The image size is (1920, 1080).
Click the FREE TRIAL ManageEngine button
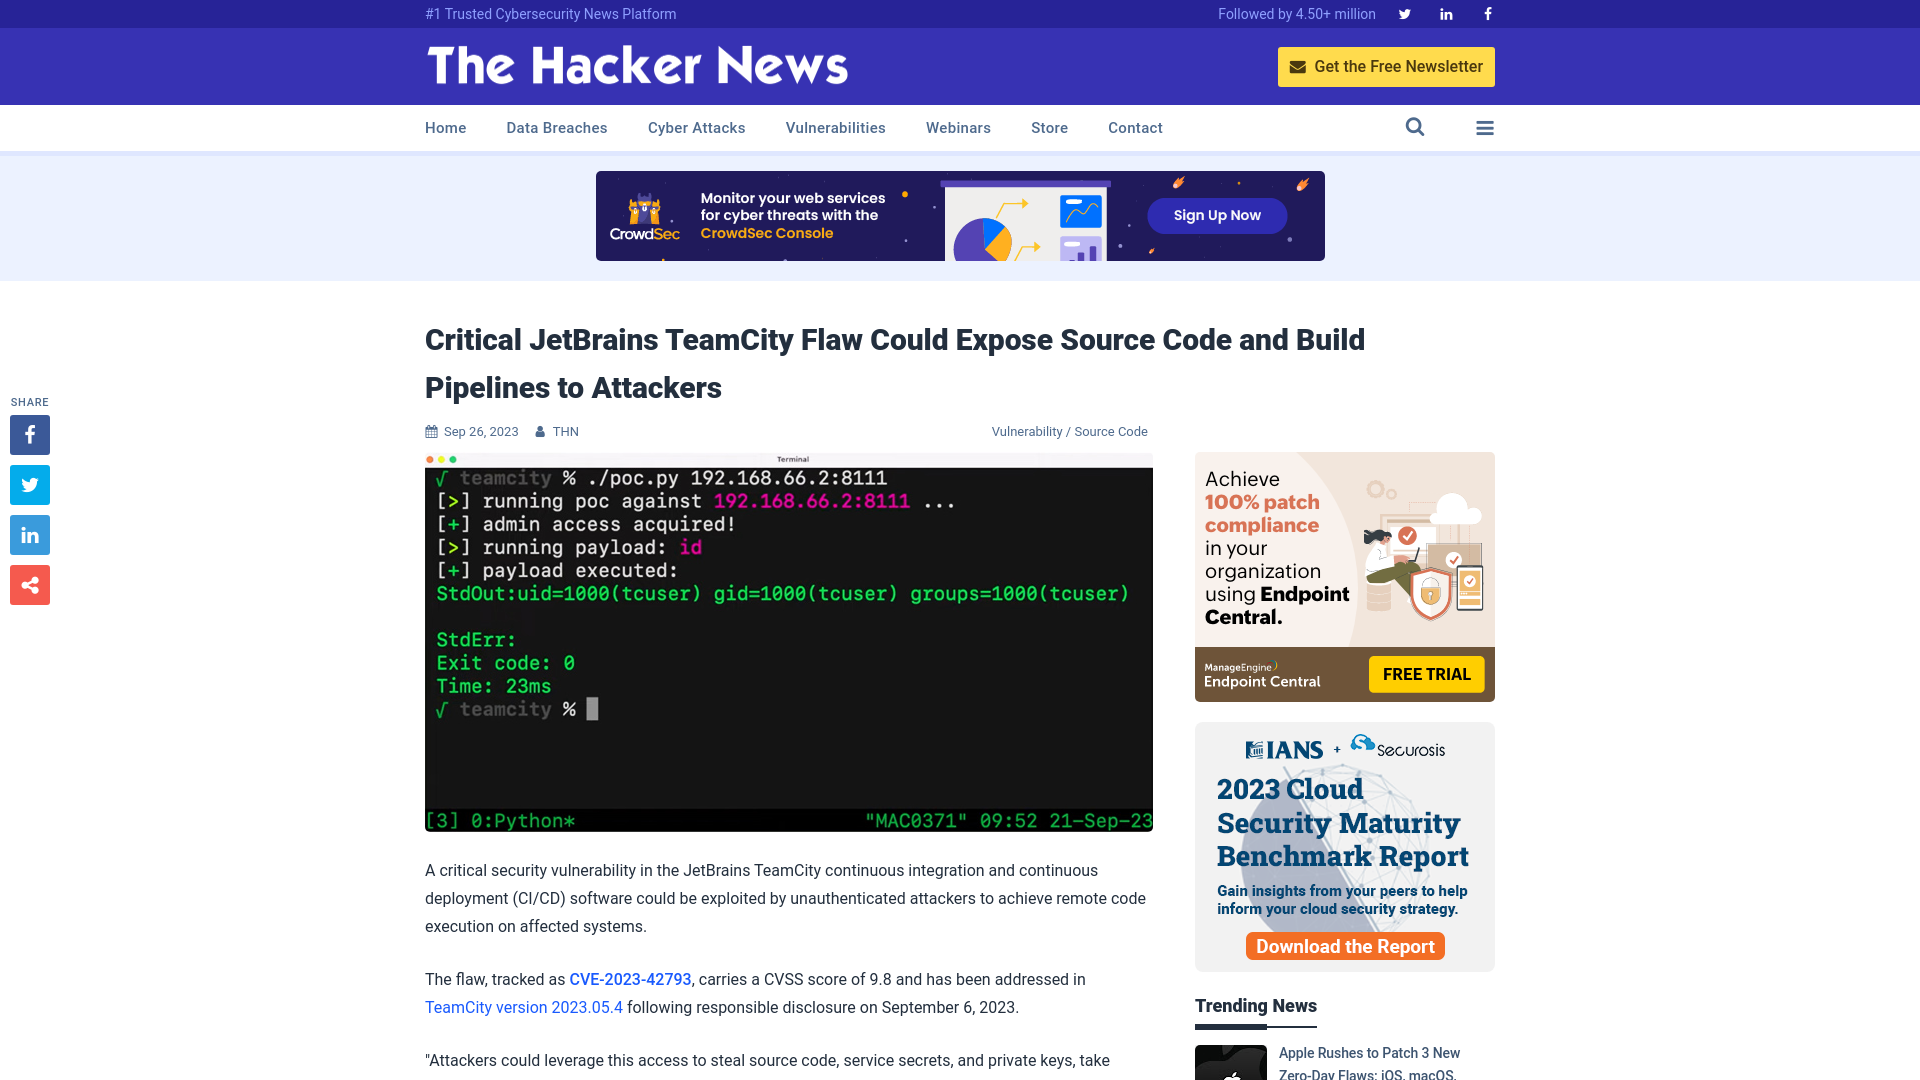click(x=1427, y=674)
